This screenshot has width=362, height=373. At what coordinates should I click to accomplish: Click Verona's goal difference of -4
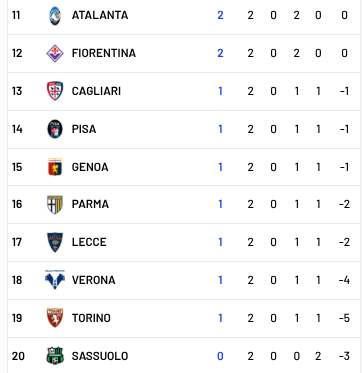(344, 280)
